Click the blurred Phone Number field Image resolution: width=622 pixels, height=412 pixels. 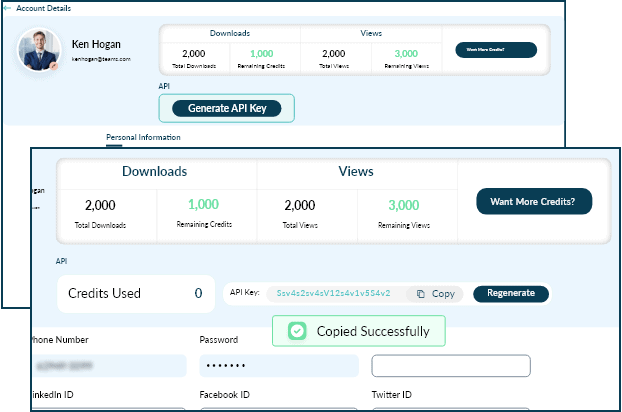tap(109, 366)
